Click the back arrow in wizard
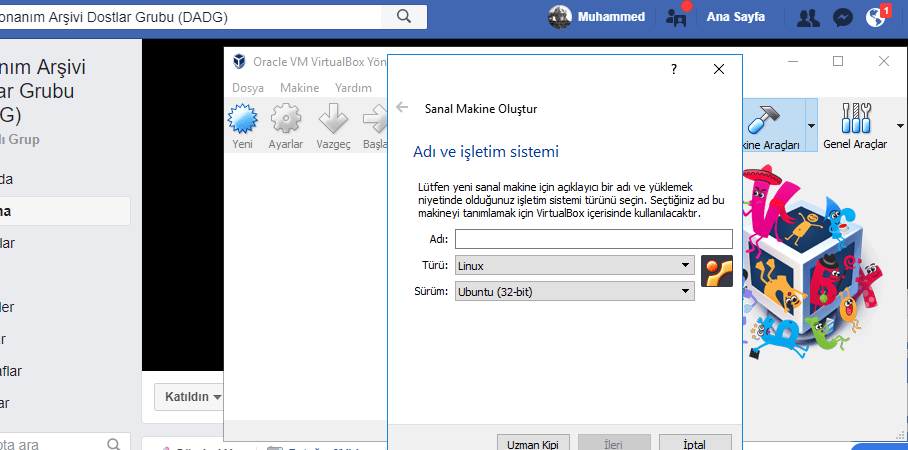Viewport: 908px width, 450px height. 402,107
